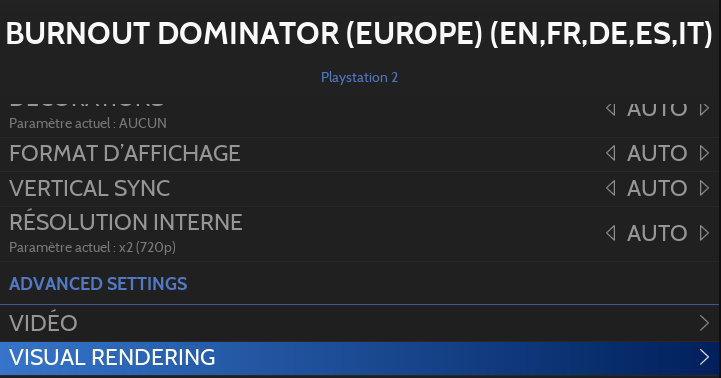
Task: Click the left arrow on the partially hidden top row
Action: click(x=611, y=109)
